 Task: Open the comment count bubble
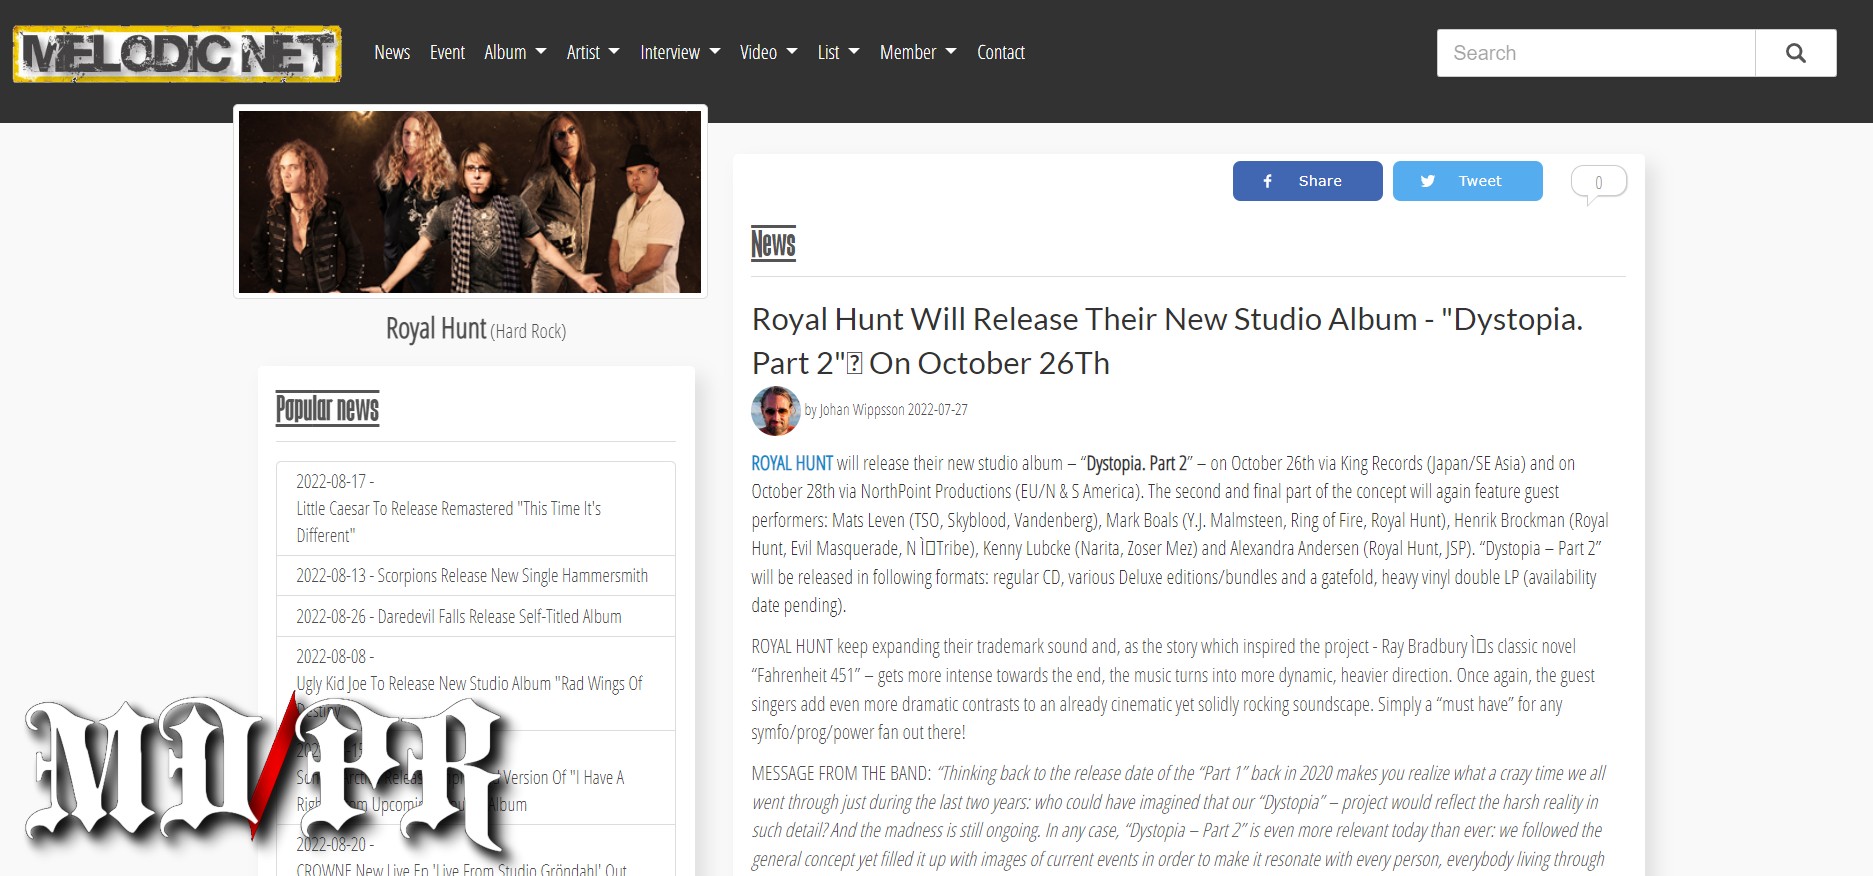pyautogui.click(x=1599, y=183)
